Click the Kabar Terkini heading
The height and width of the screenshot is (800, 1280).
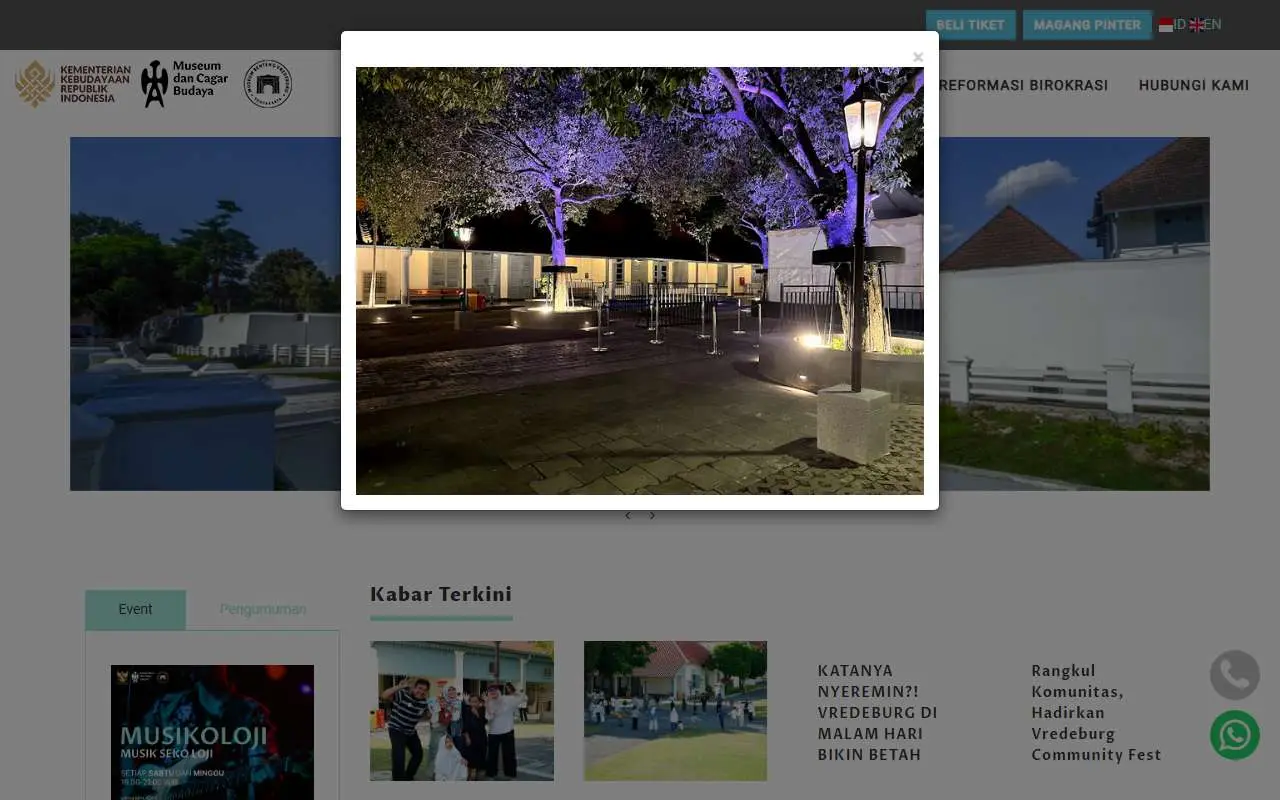point(441,594)
